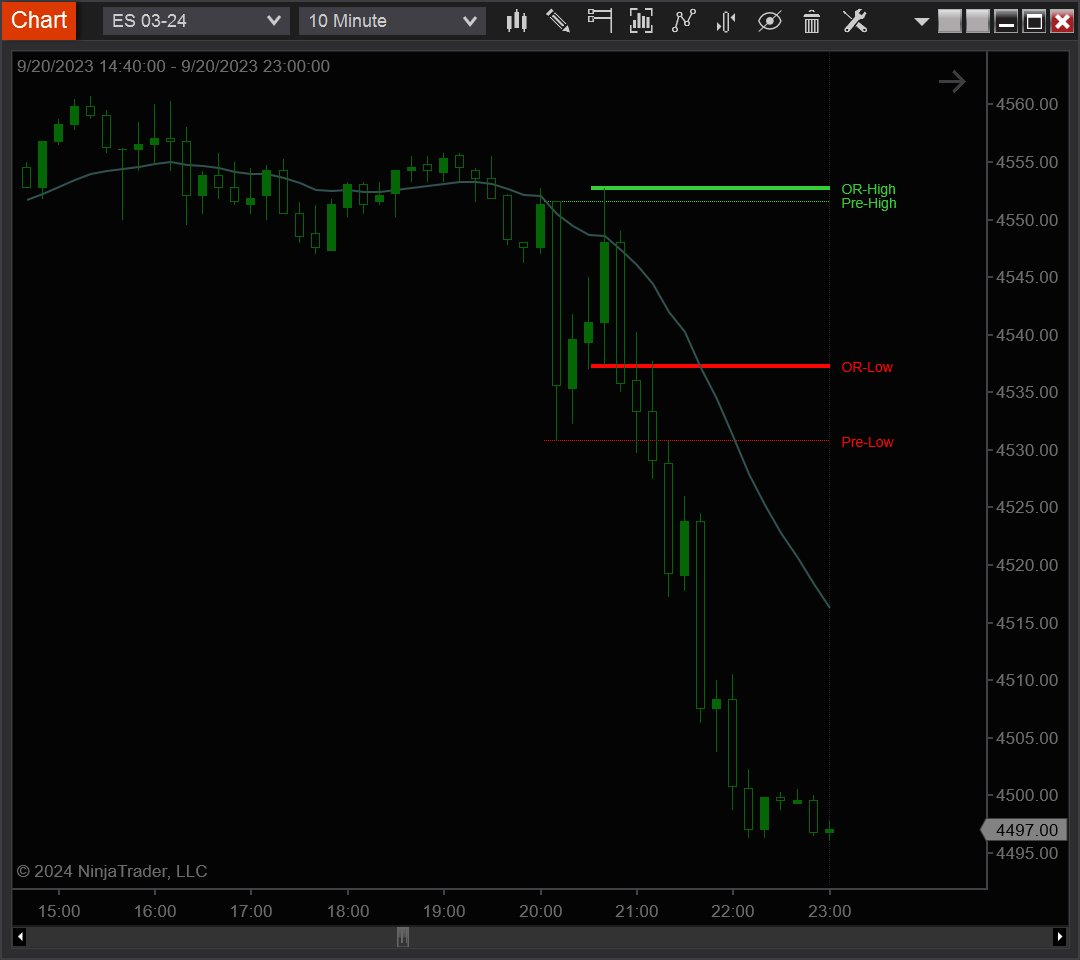Screen dimensions: 1080x960
Task: Select the orange Chart tab label
Action: [39, 20]
